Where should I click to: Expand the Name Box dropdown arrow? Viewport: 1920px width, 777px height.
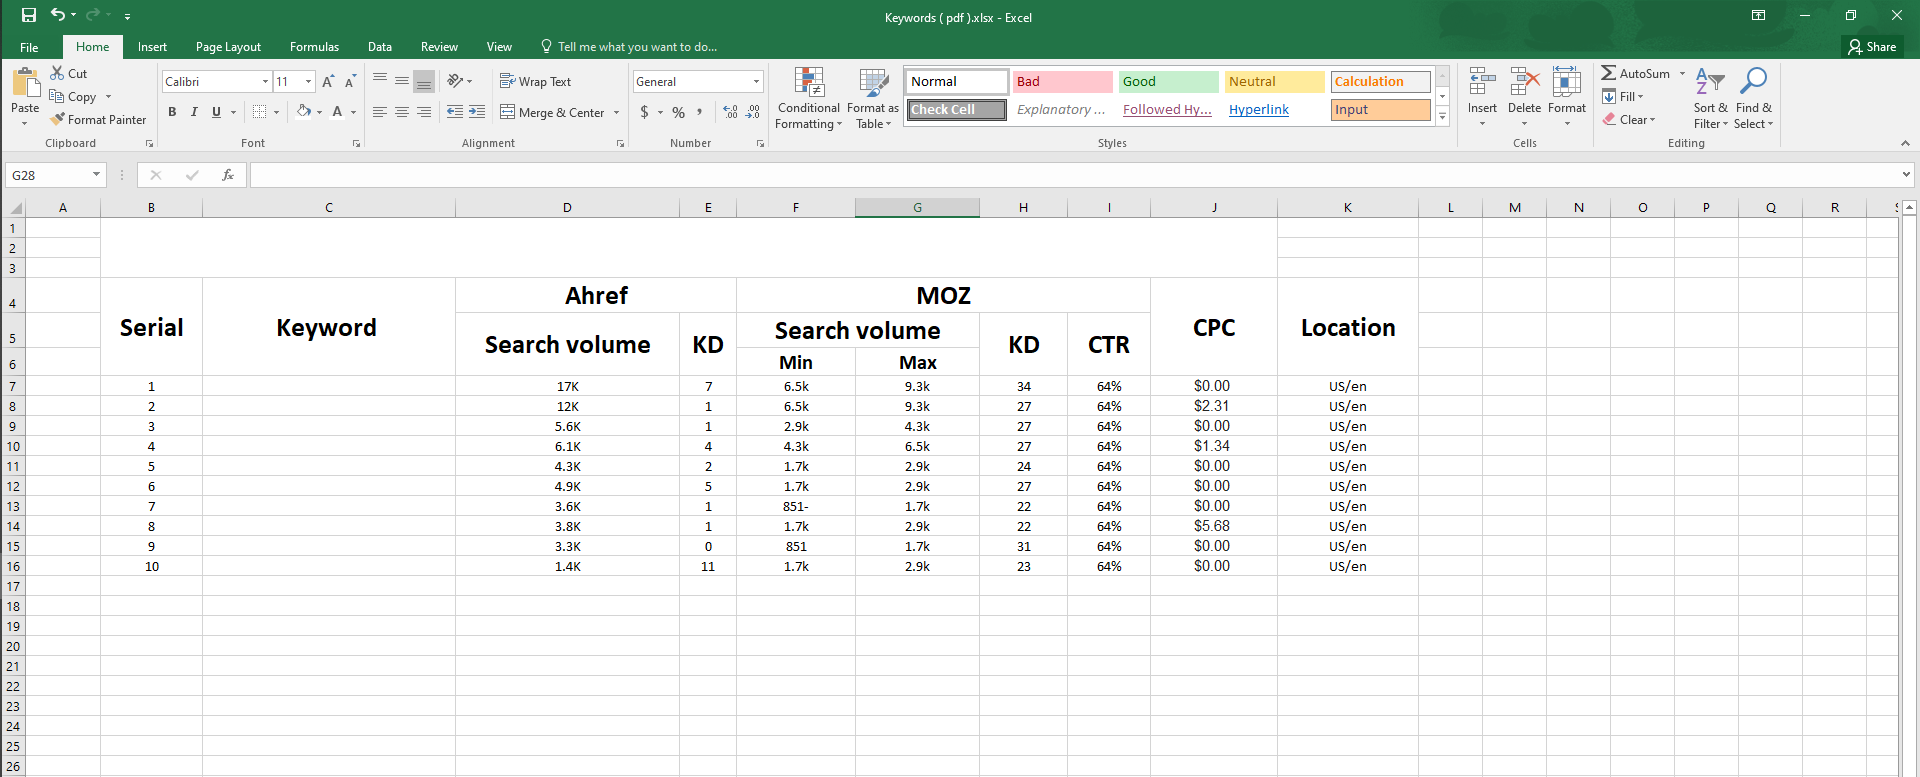click(x=96, y=175)
